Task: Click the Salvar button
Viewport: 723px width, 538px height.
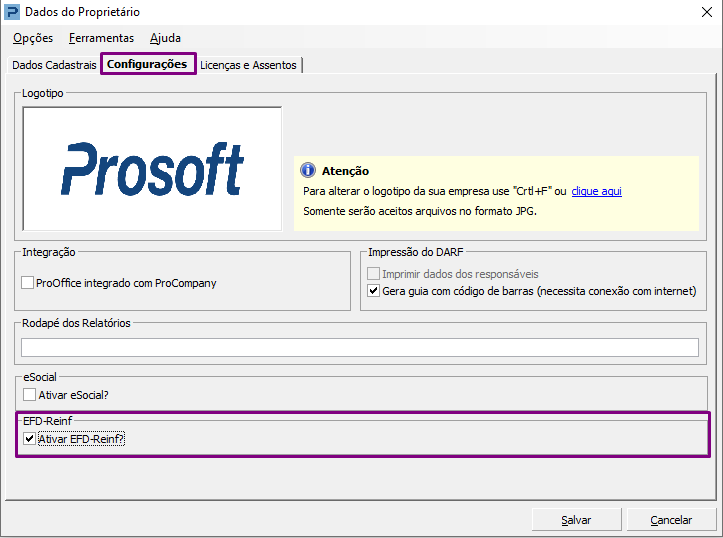Action: tap(576, 520)
